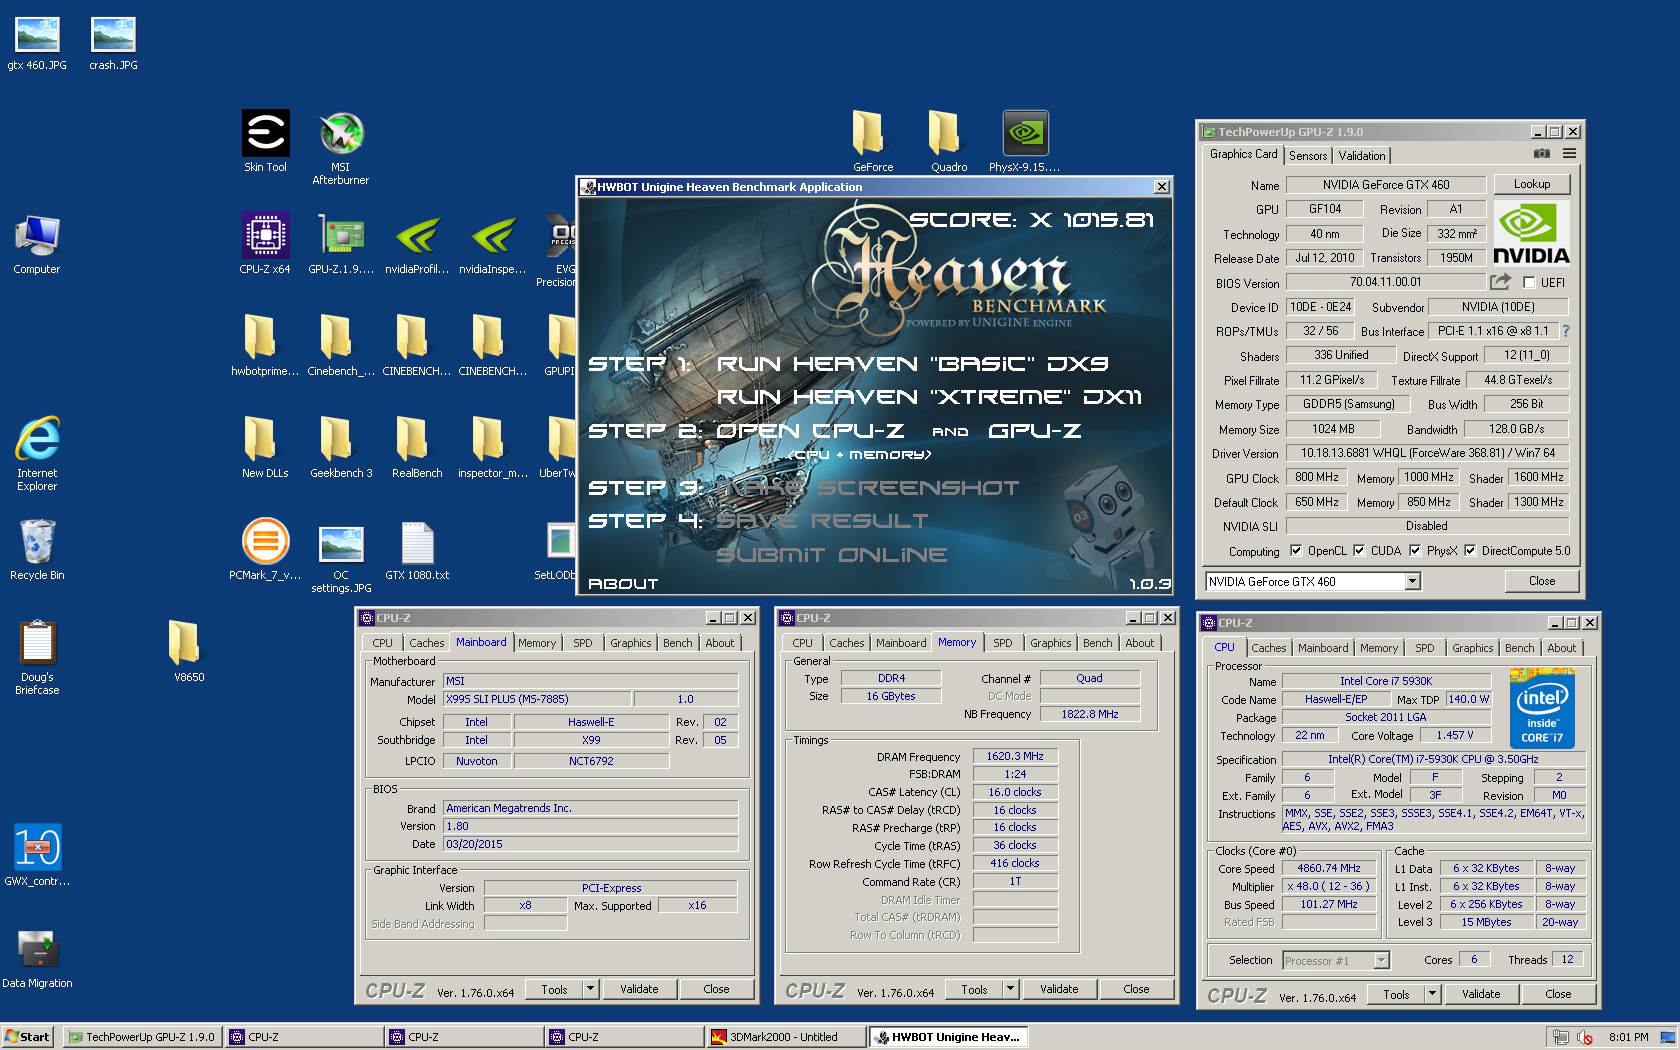Expand the Processor #1 selection dropdown
This screenshot has width=1680, height=1050.
point(1381,960)
